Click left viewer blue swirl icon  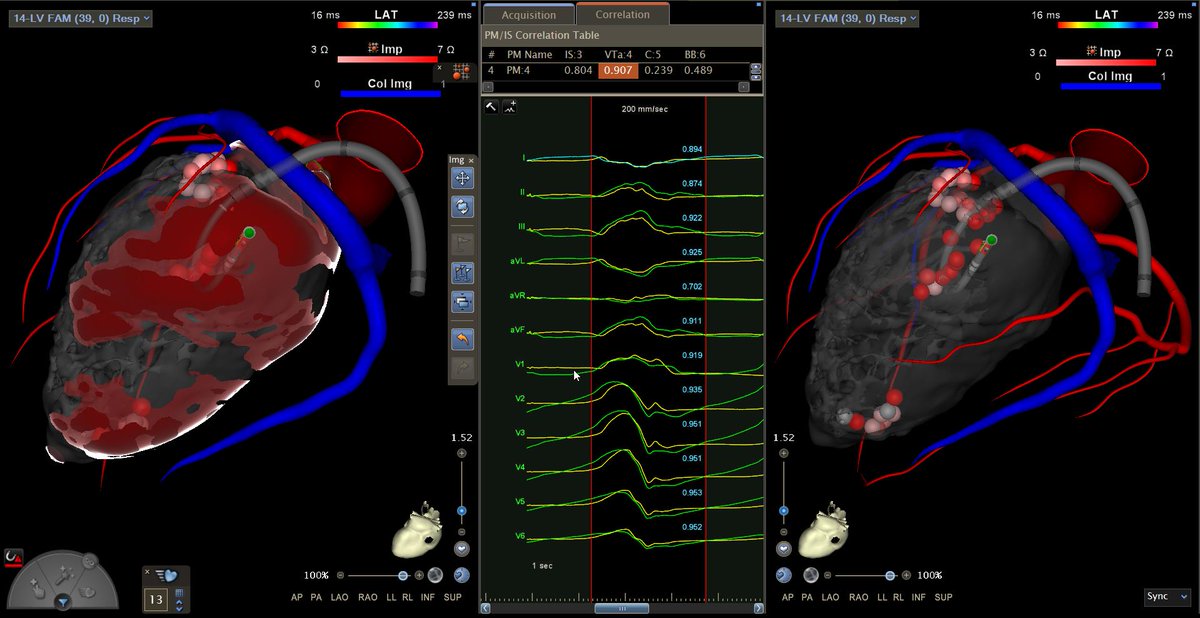[462, 575]
